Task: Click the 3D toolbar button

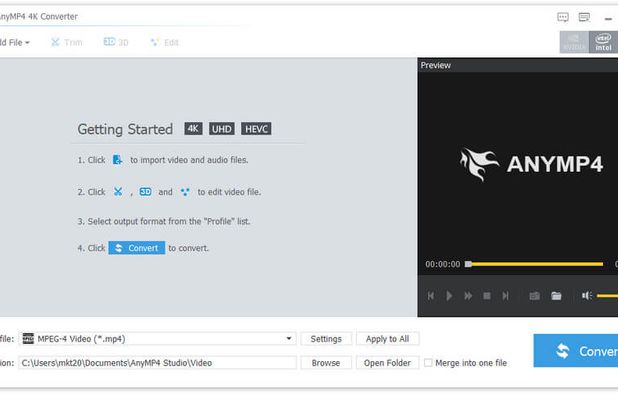Action: point(116,42)
